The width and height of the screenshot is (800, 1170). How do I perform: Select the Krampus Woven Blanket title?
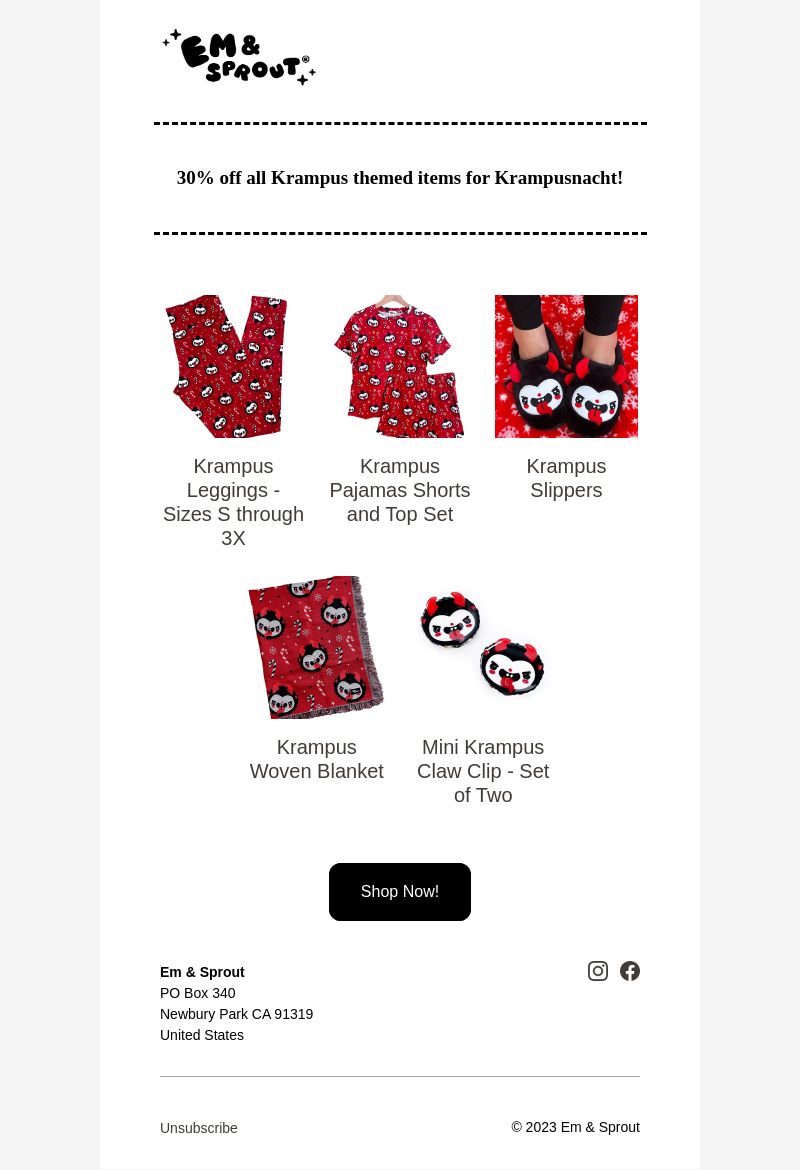[x=316, y=759]
